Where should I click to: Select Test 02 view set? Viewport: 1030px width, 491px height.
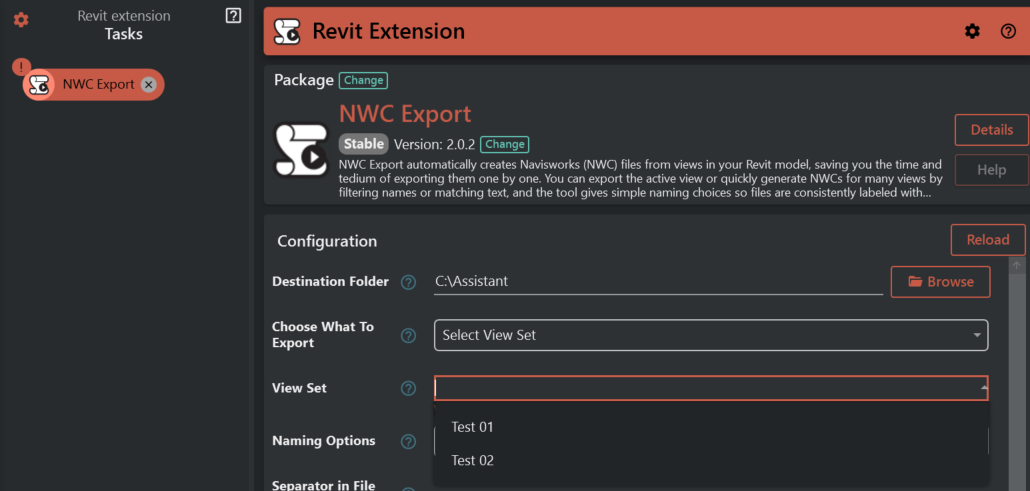[x=711, y=461]
